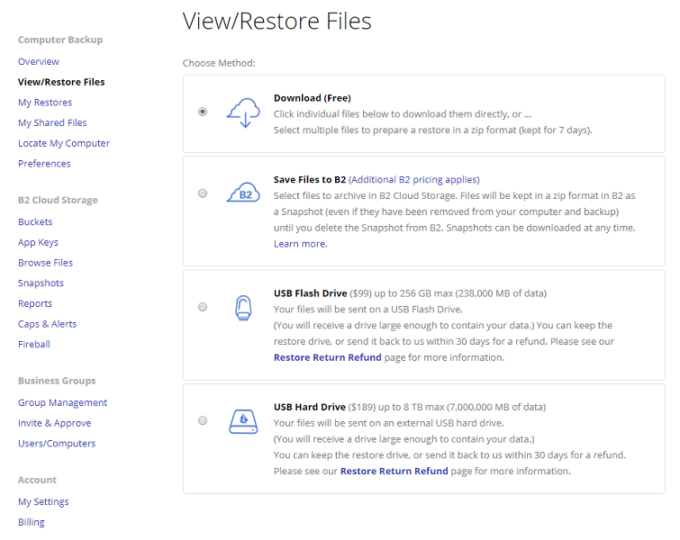Open Browse Files
Viewport: 680px width, 540px height.
pos(46,262)
